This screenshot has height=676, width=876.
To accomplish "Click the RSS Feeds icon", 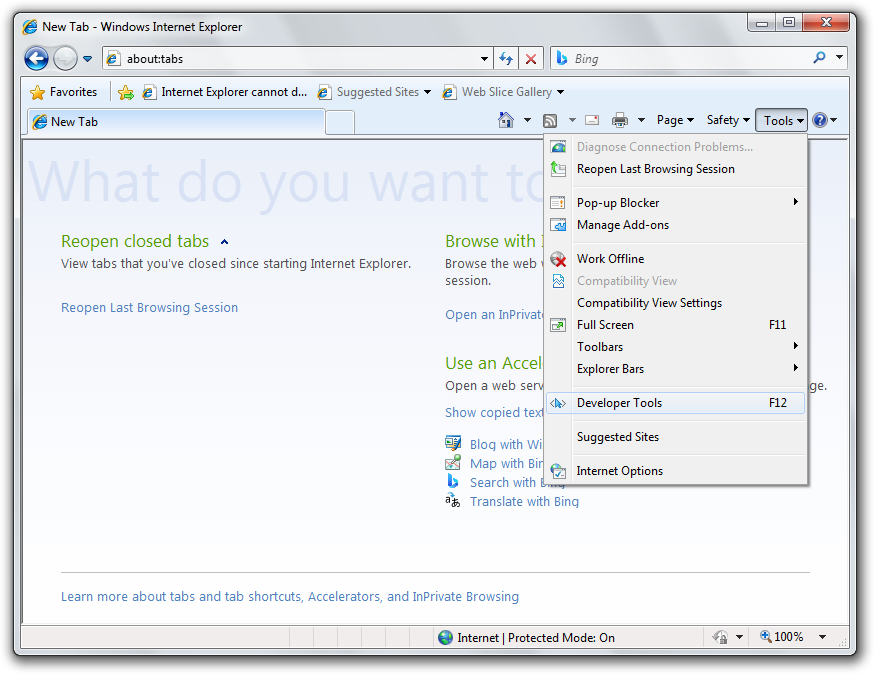I will [x=550, y=120].
